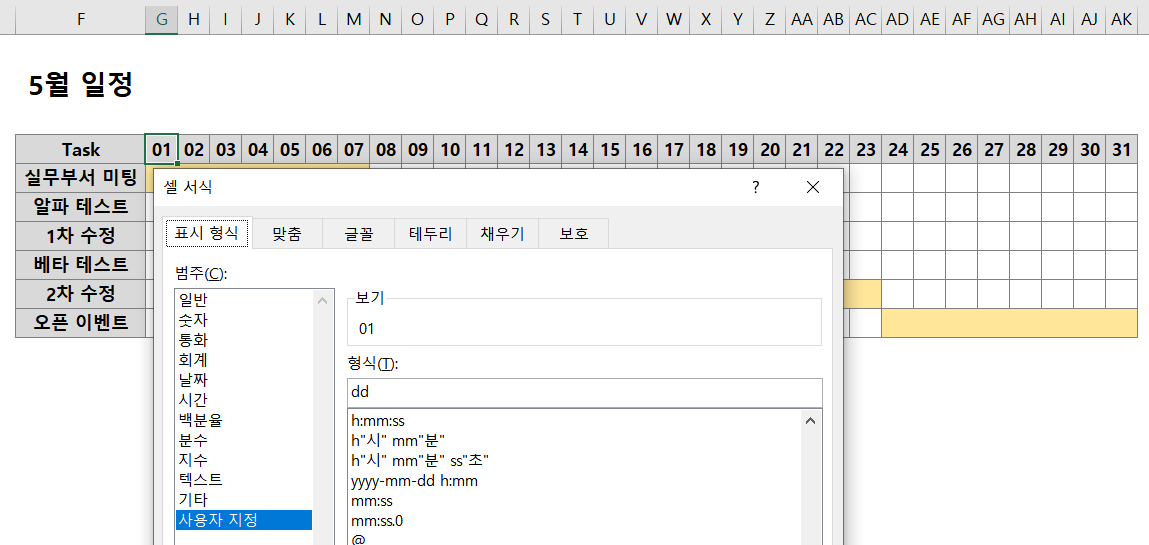Choose yyyy-mm-dd h:mm format

[575, 481]
